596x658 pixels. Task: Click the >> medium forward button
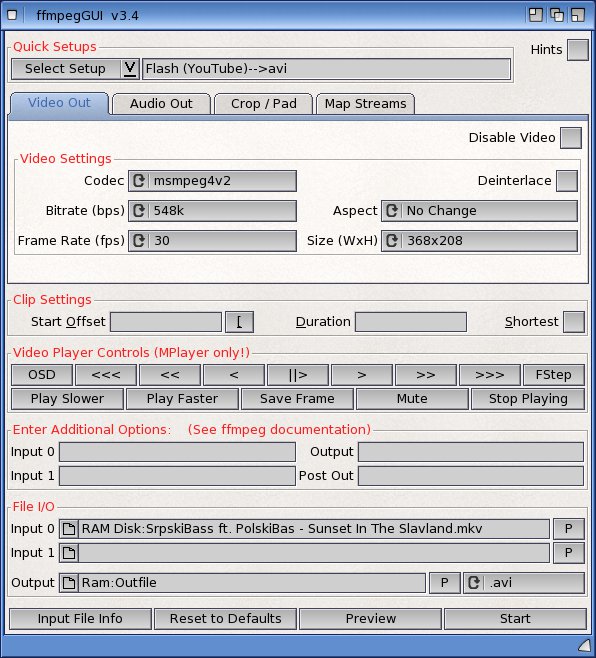pos(426,375)
